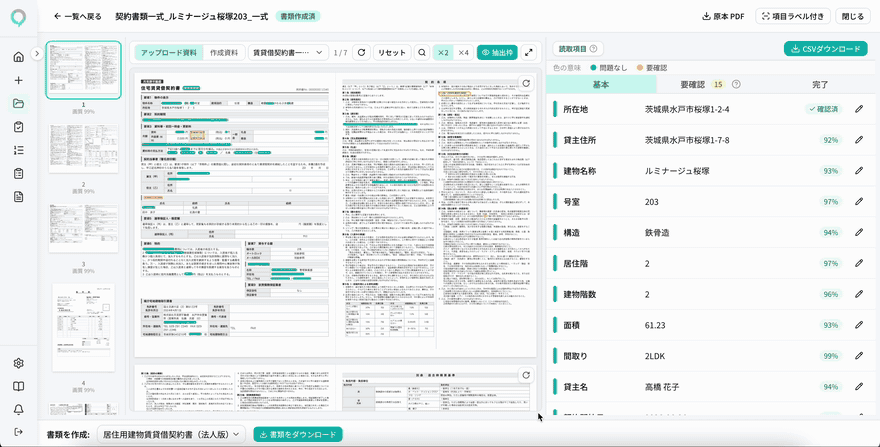The image size is (880, 447).
Task: Click 92% confidence badge for 貸主住所
Action: pos(831,140)
